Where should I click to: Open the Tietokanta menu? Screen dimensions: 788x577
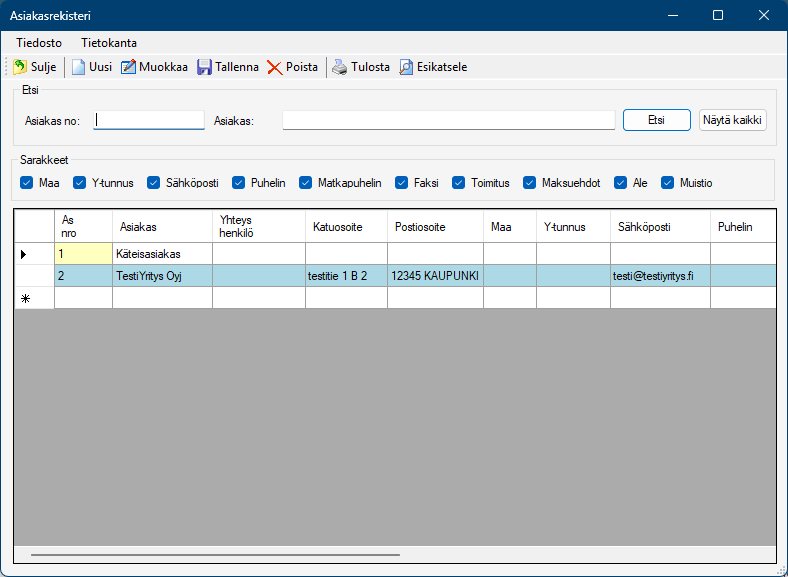point(109,43)
